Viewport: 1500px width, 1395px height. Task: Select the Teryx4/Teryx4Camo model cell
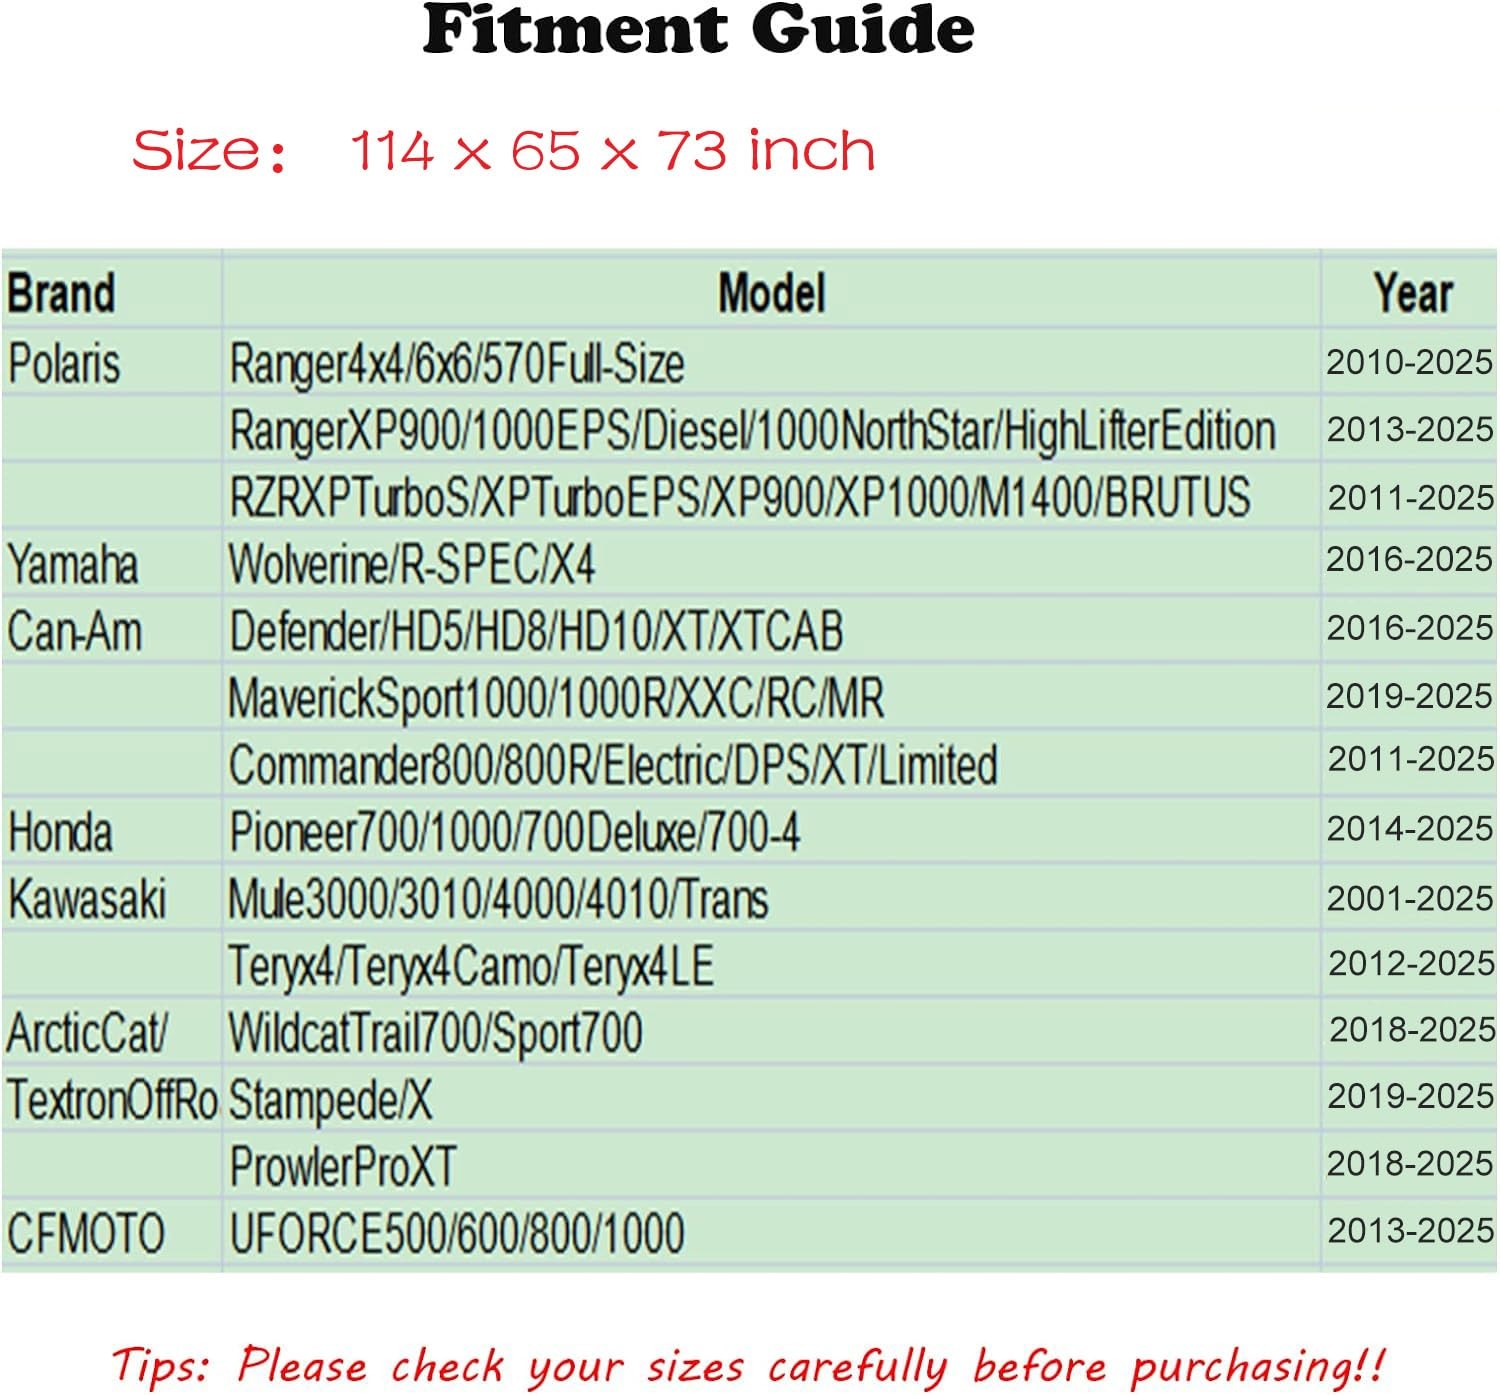click(471, 966)
